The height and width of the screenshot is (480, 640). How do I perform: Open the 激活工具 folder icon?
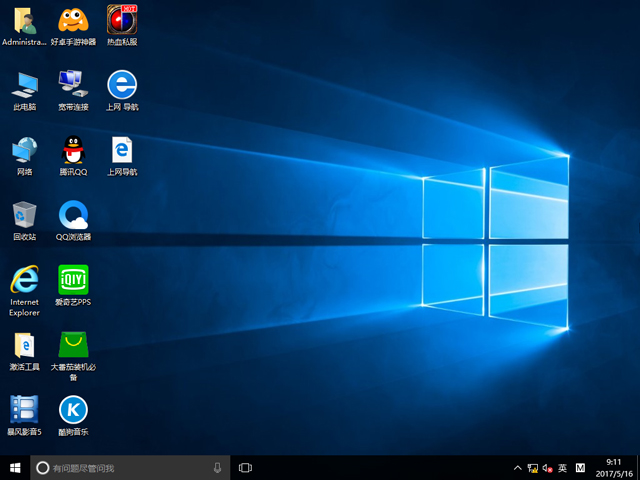pos(24,345)
